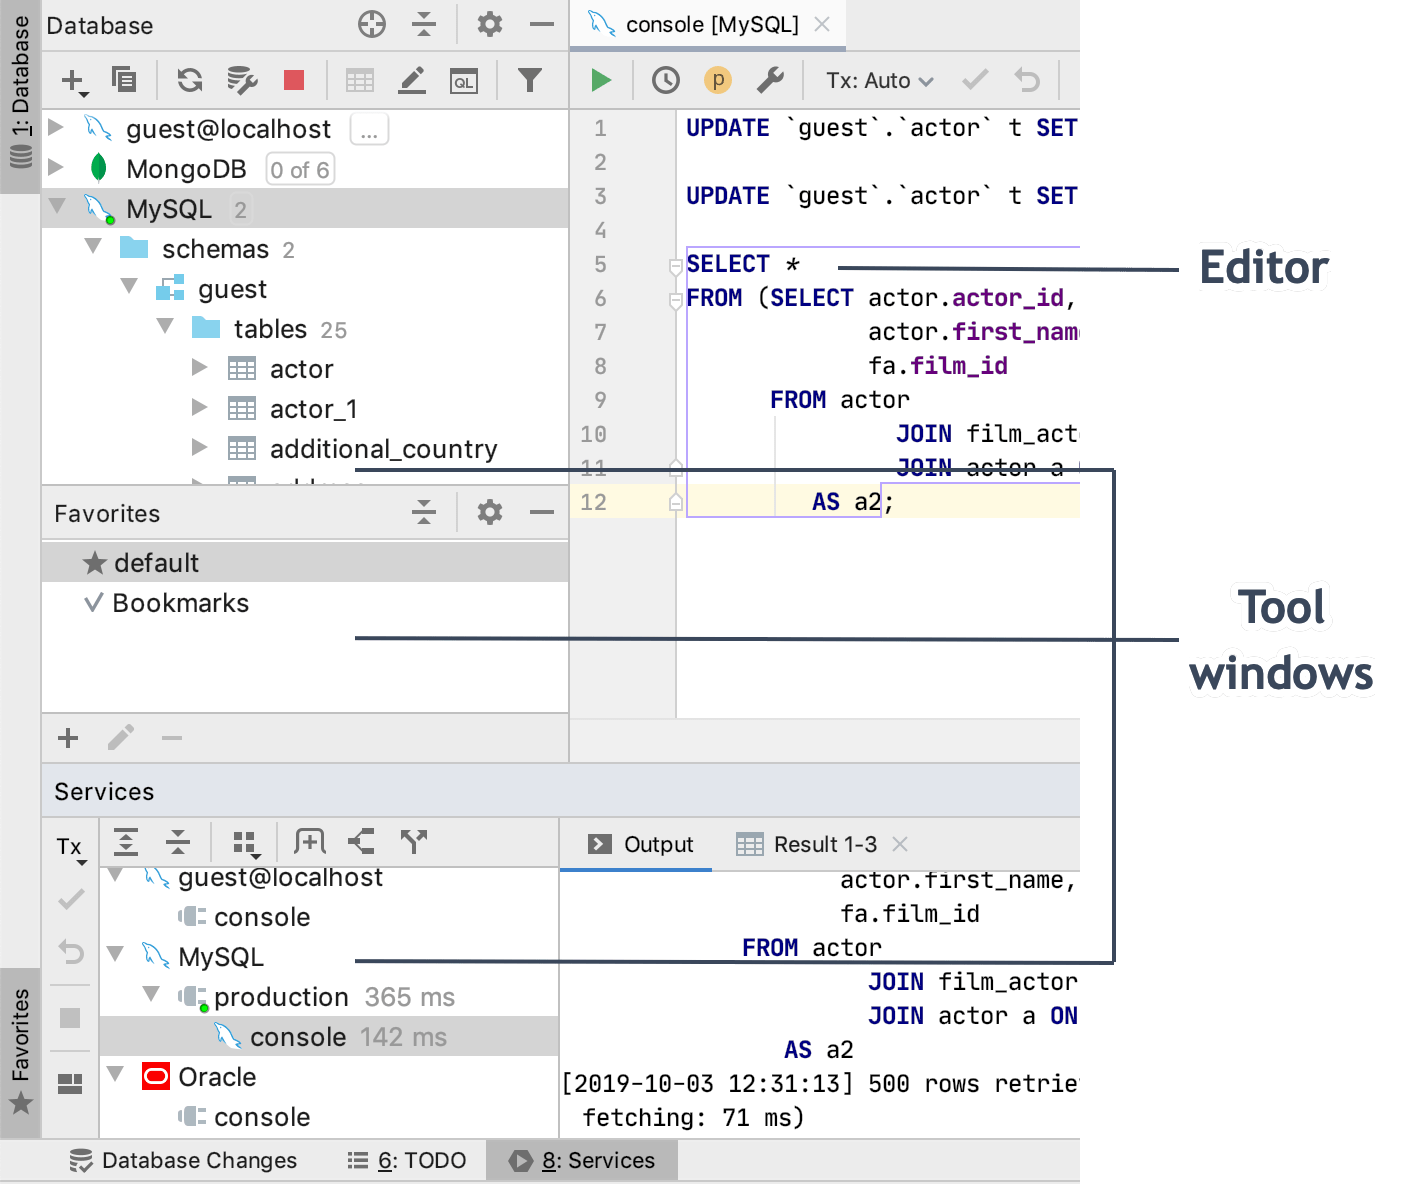
Task: Toggle the Favorites tool window side tab
Action: coord(20,1052)
